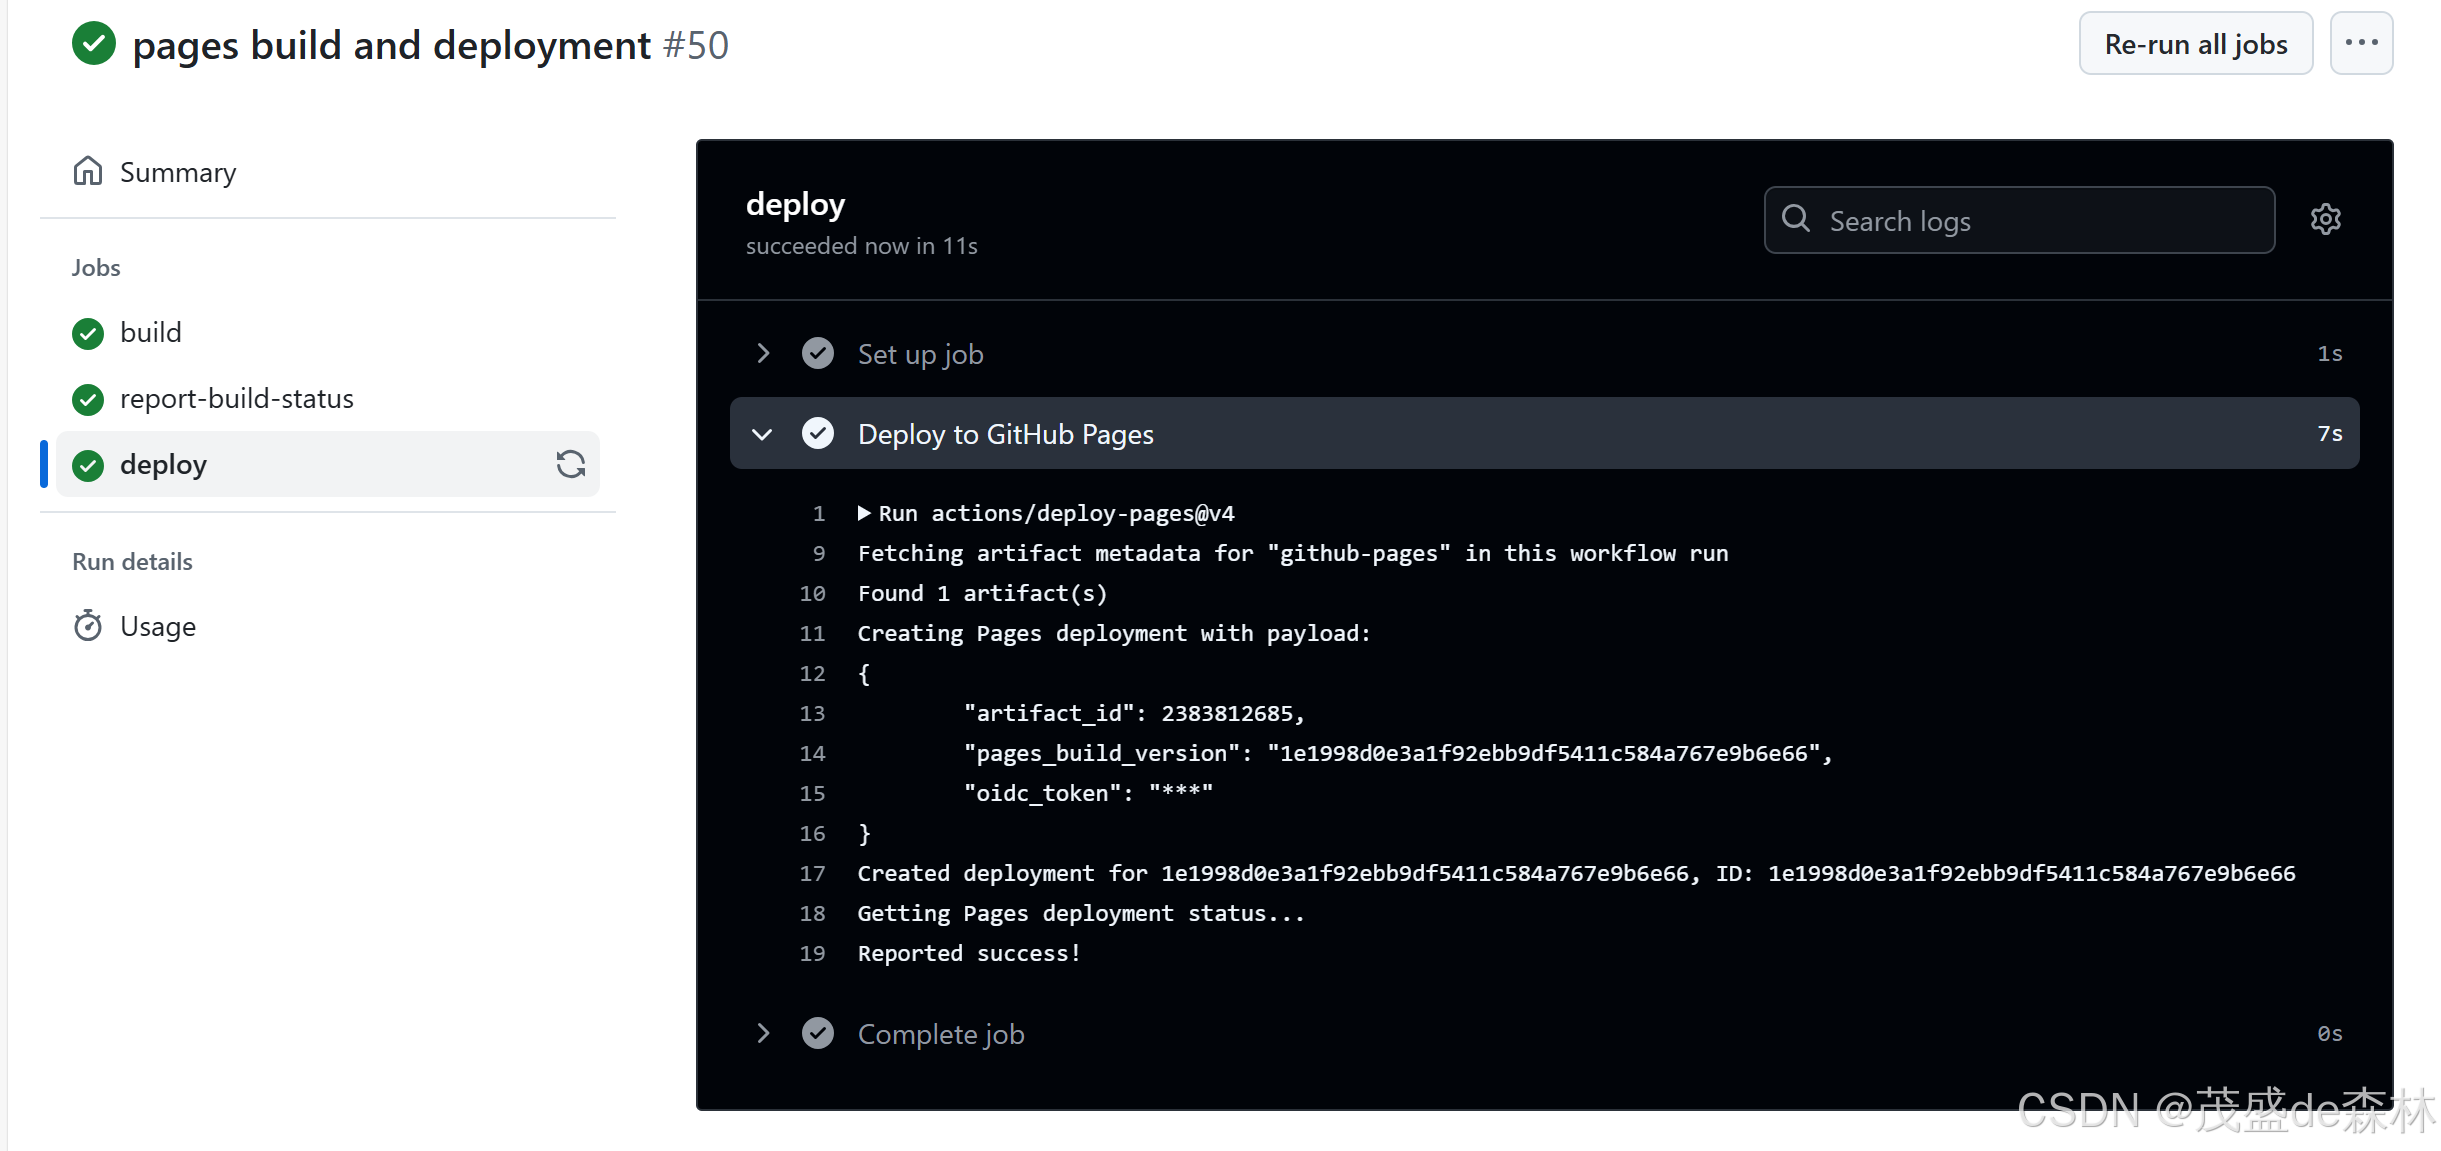Collapse the Deploy to GitHub Pages step

[763, 434]
